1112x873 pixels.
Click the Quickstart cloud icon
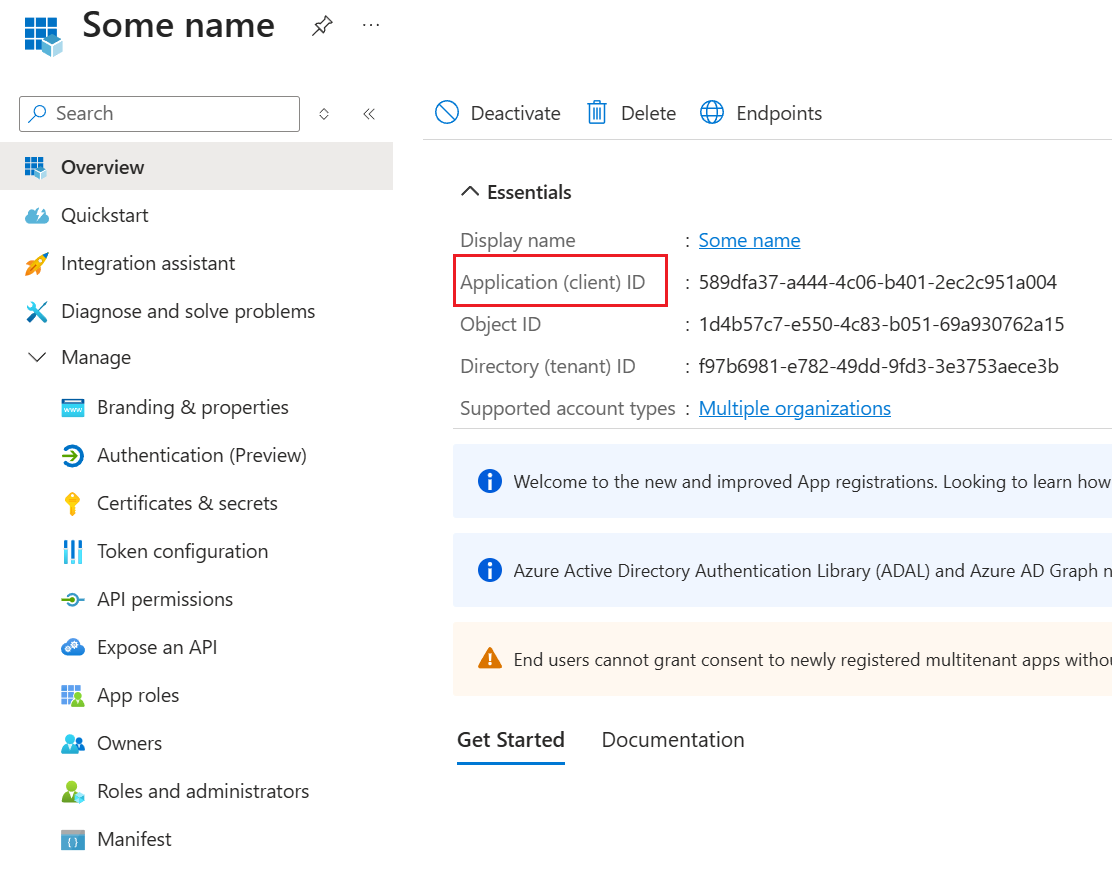point(37,216)
